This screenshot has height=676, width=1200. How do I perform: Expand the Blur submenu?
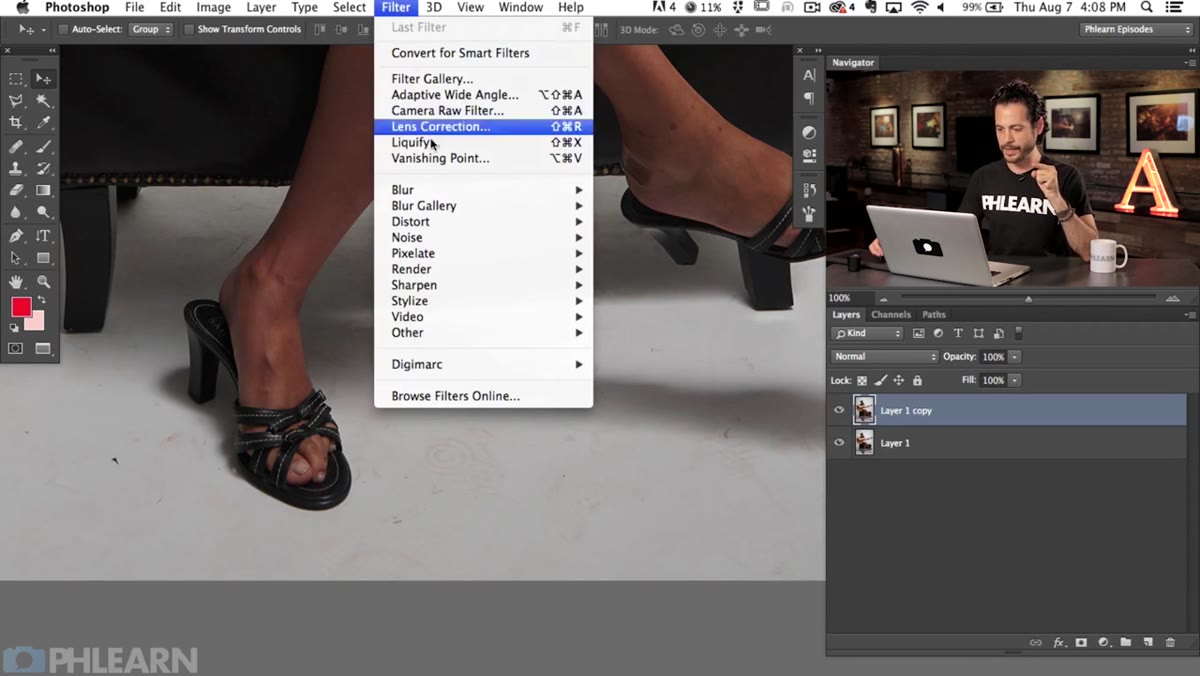[484, 190]
